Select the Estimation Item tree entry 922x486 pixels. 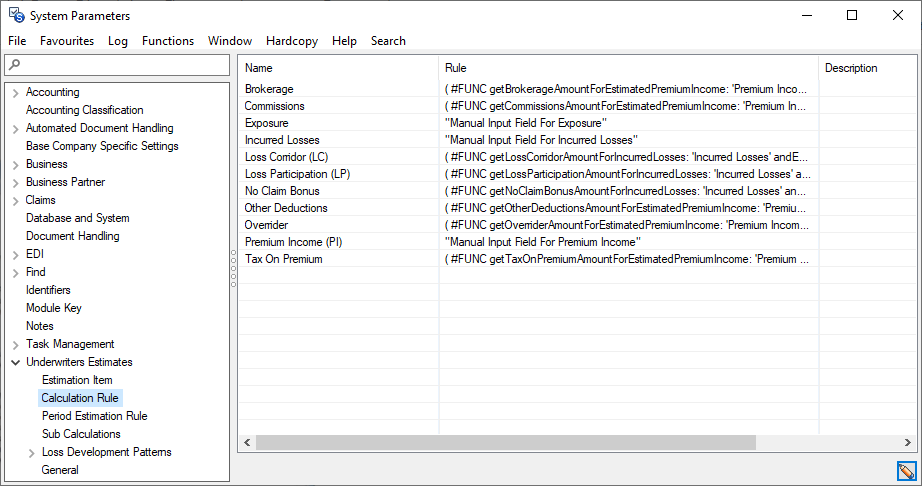pos(77,380)
